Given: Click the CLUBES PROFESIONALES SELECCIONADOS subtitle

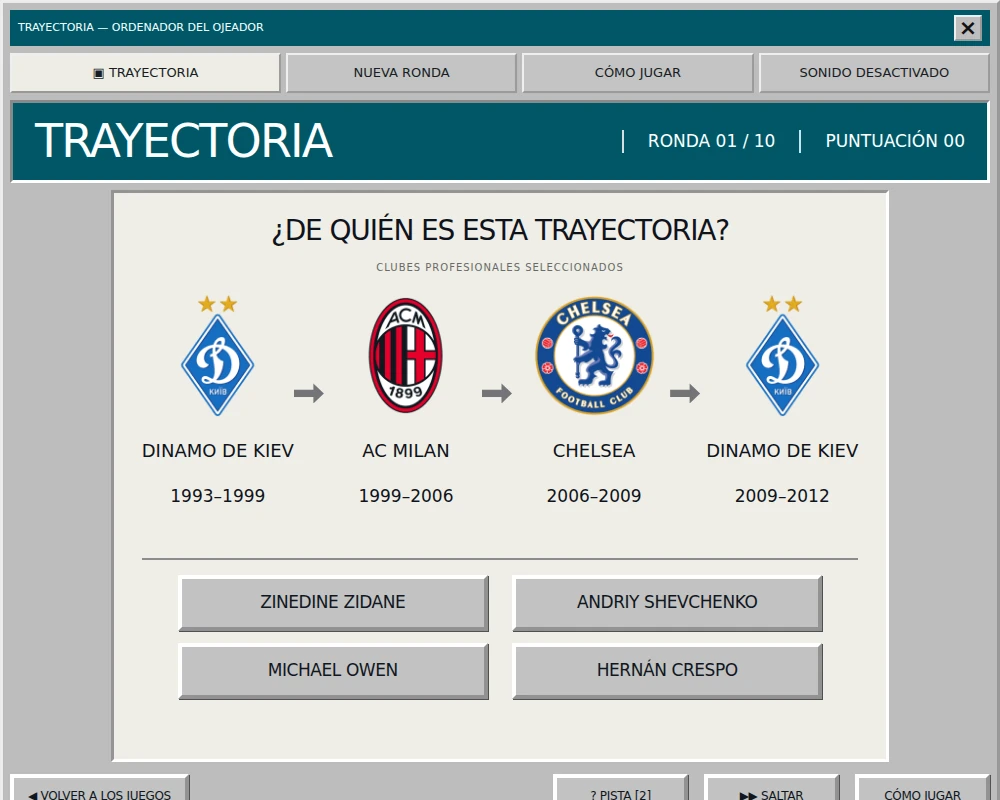Looking at the screenshot, I should pos(500,267).
